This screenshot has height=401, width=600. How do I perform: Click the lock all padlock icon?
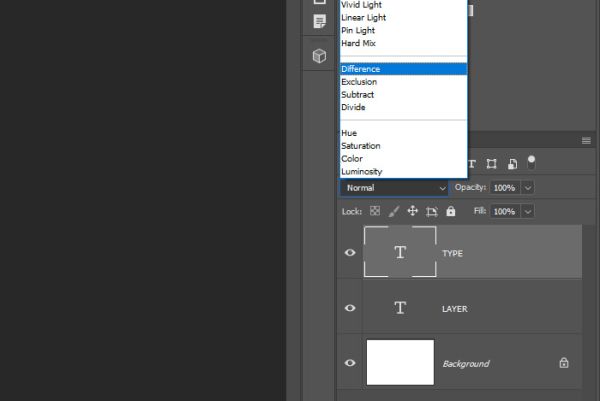pos(451,211)
